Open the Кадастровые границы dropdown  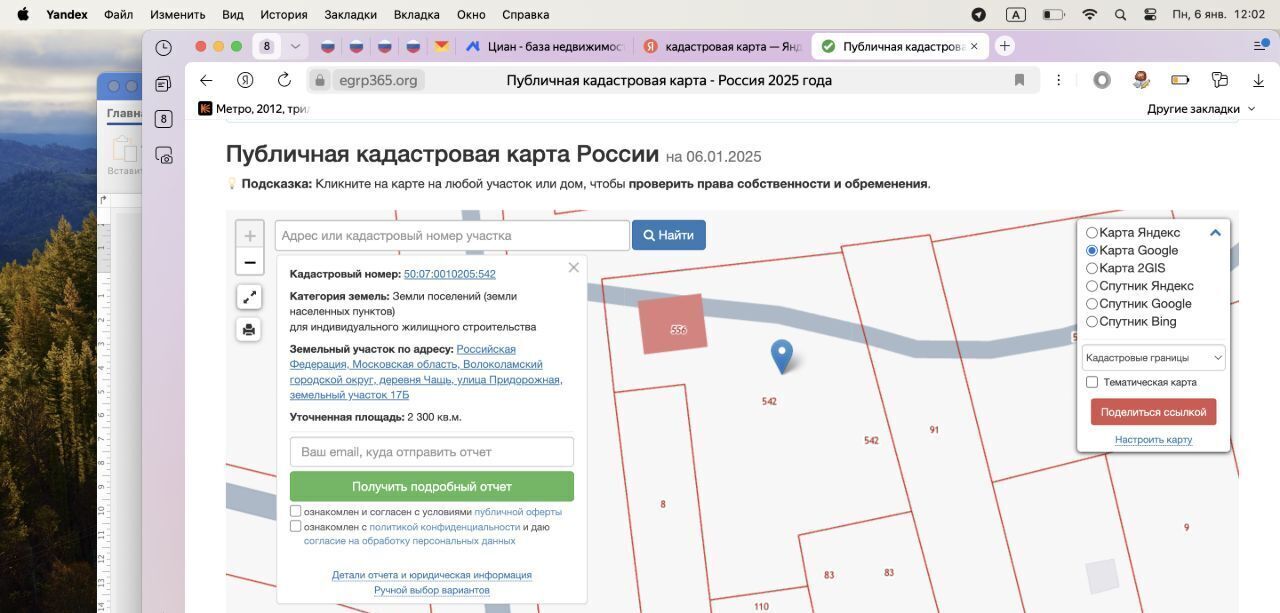[1153, 357]
